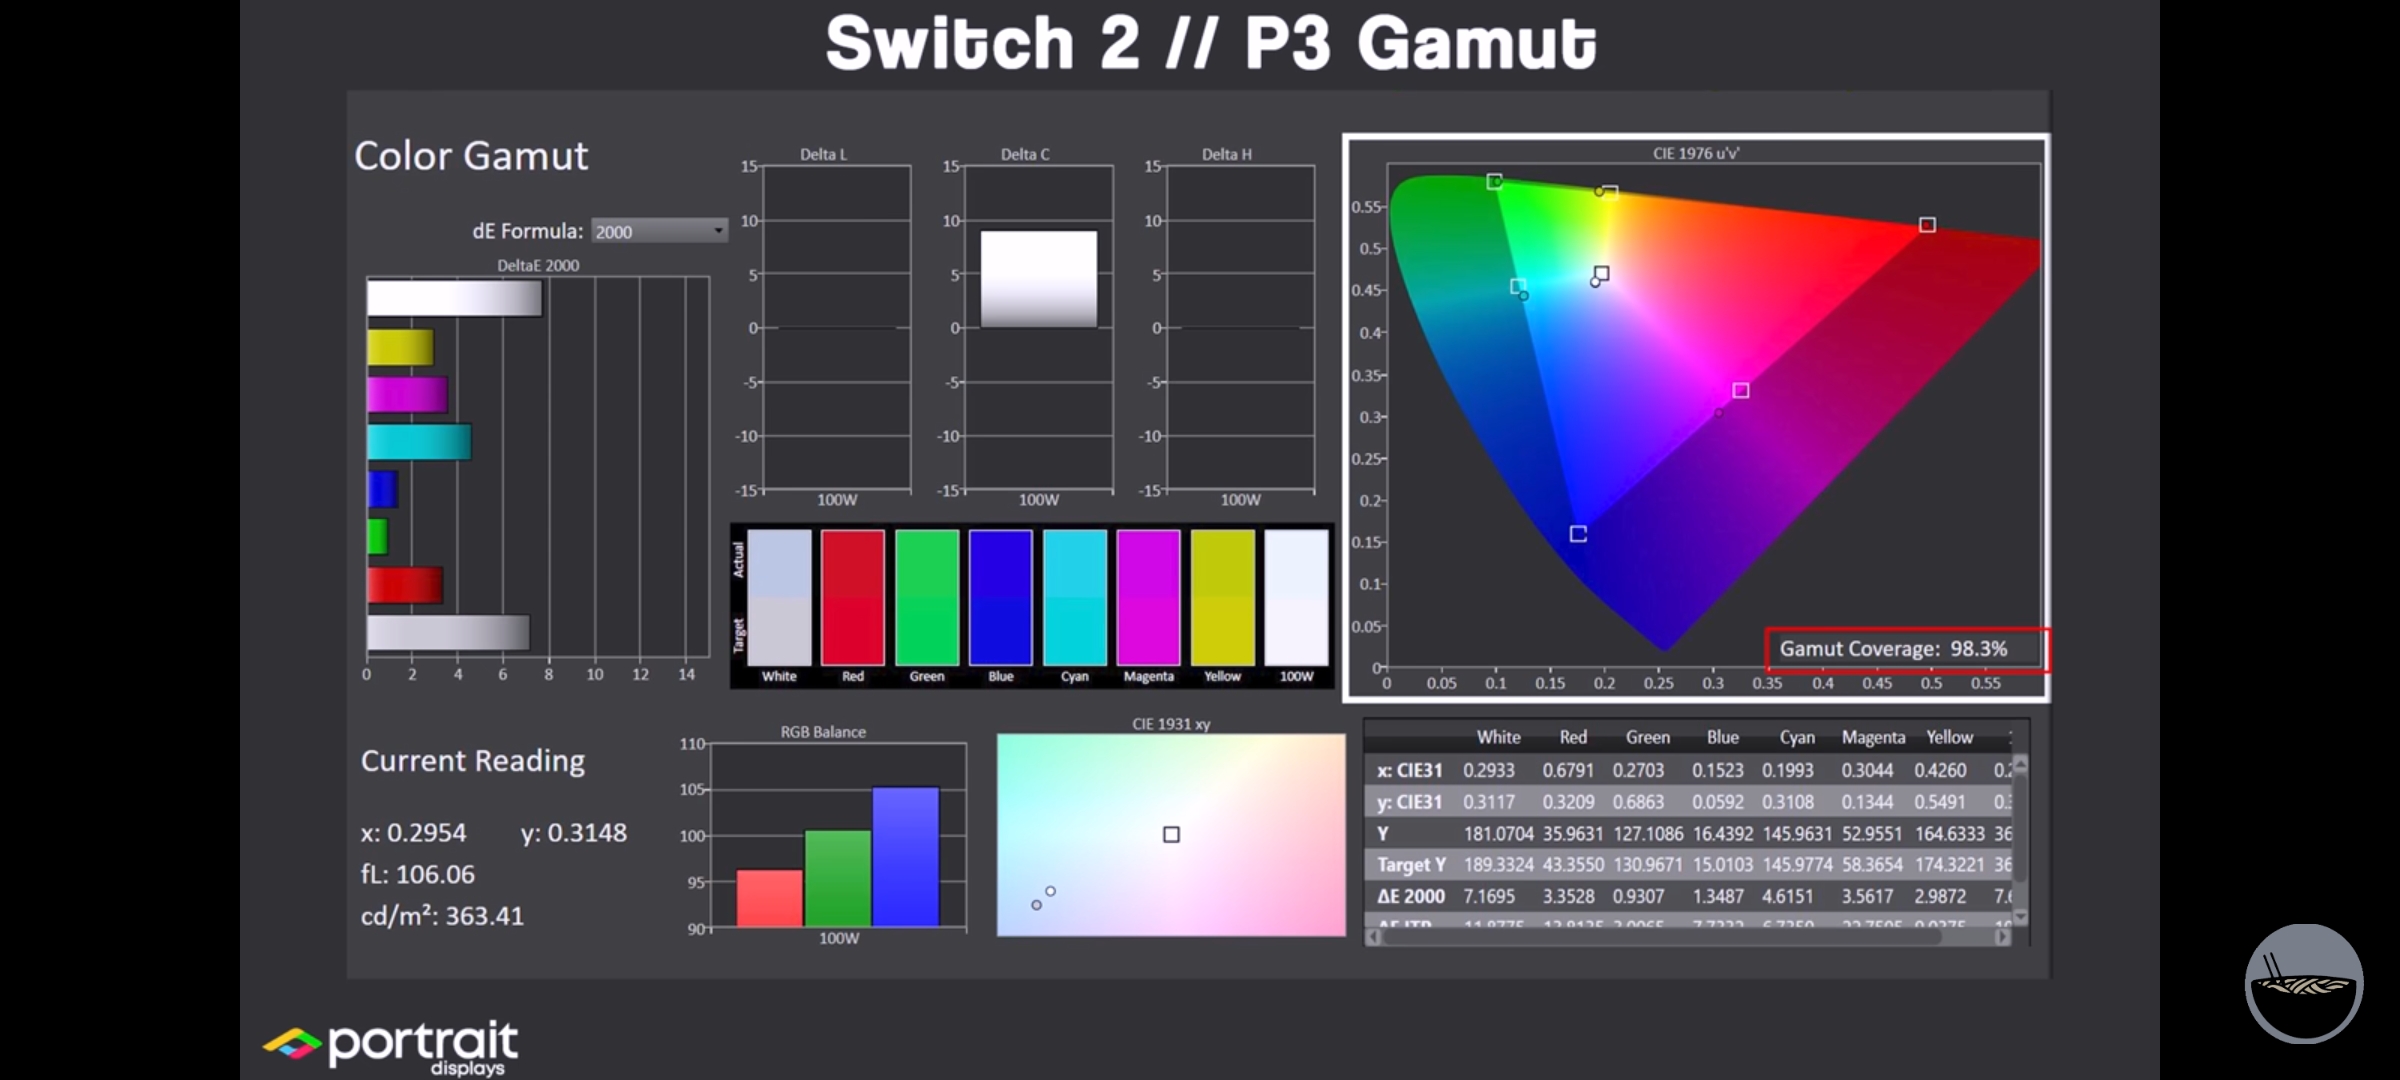Click the 'ΔE 2000' row label
Image resolution: width=2400 pixels, height=1080 pixels.
click(1410, 896)
